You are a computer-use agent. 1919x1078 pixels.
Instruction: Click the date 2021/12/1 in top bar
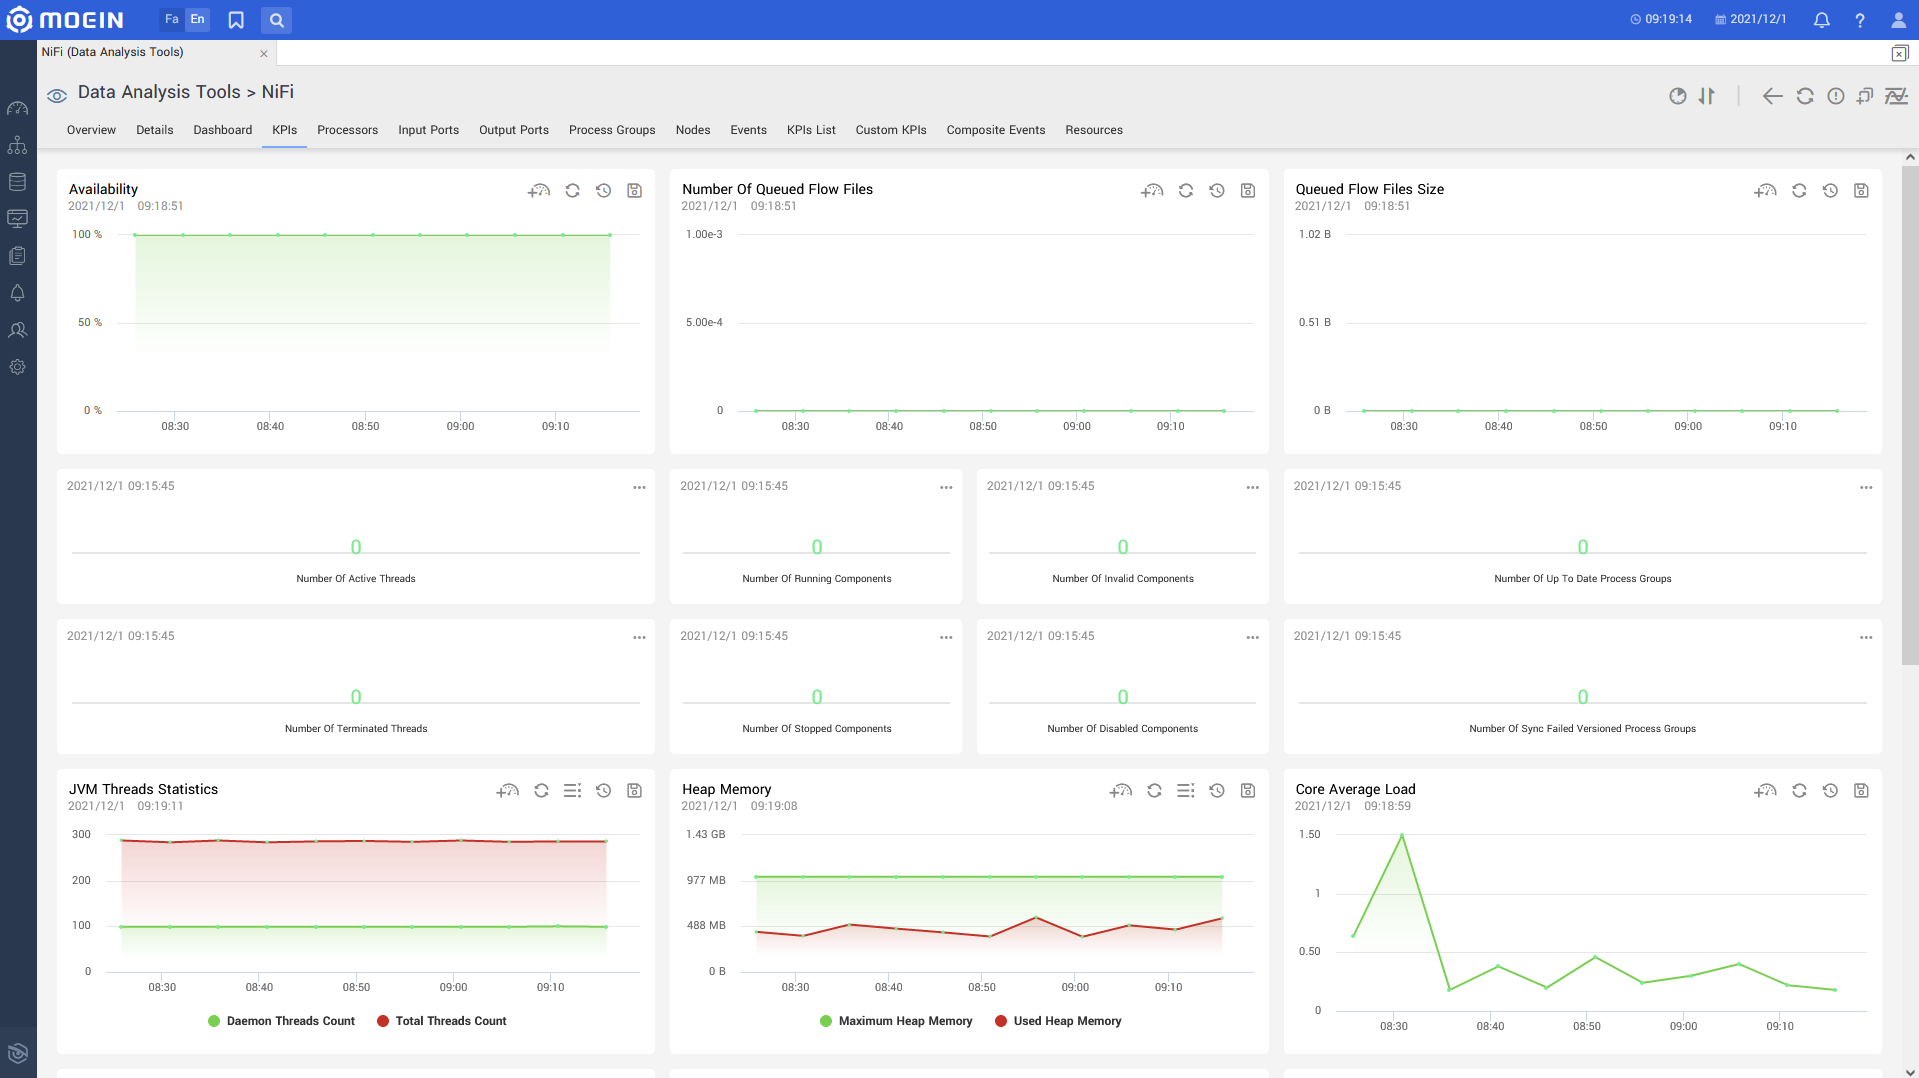coord(1751,19)
